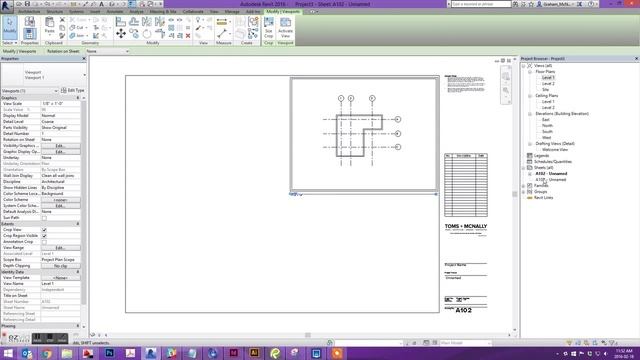Toggle the Crop View checkbox

coord(44,230)
